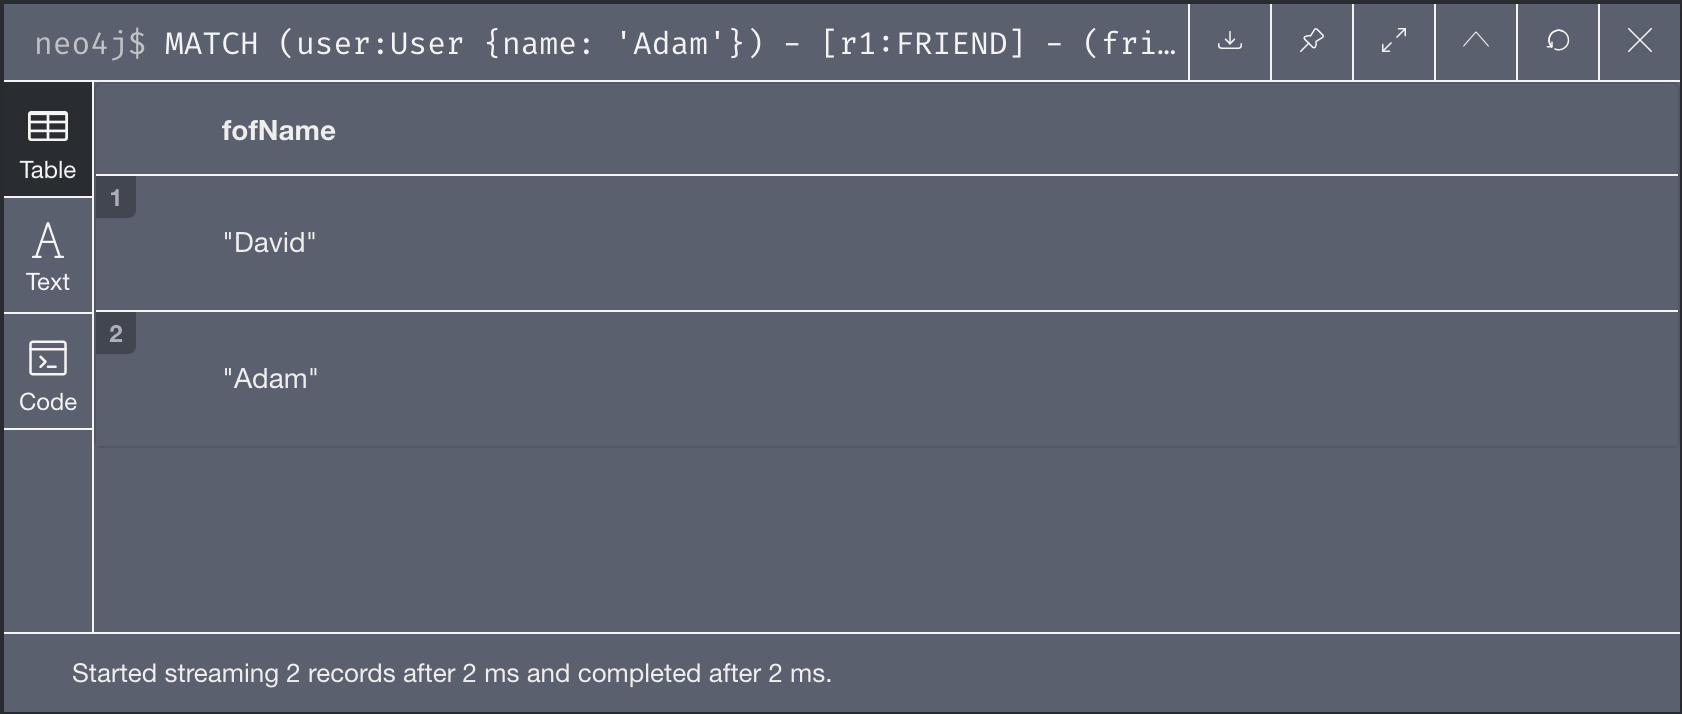Switch to Code view
Viewport: 1682px width, 714px height.
coord(48,372)
